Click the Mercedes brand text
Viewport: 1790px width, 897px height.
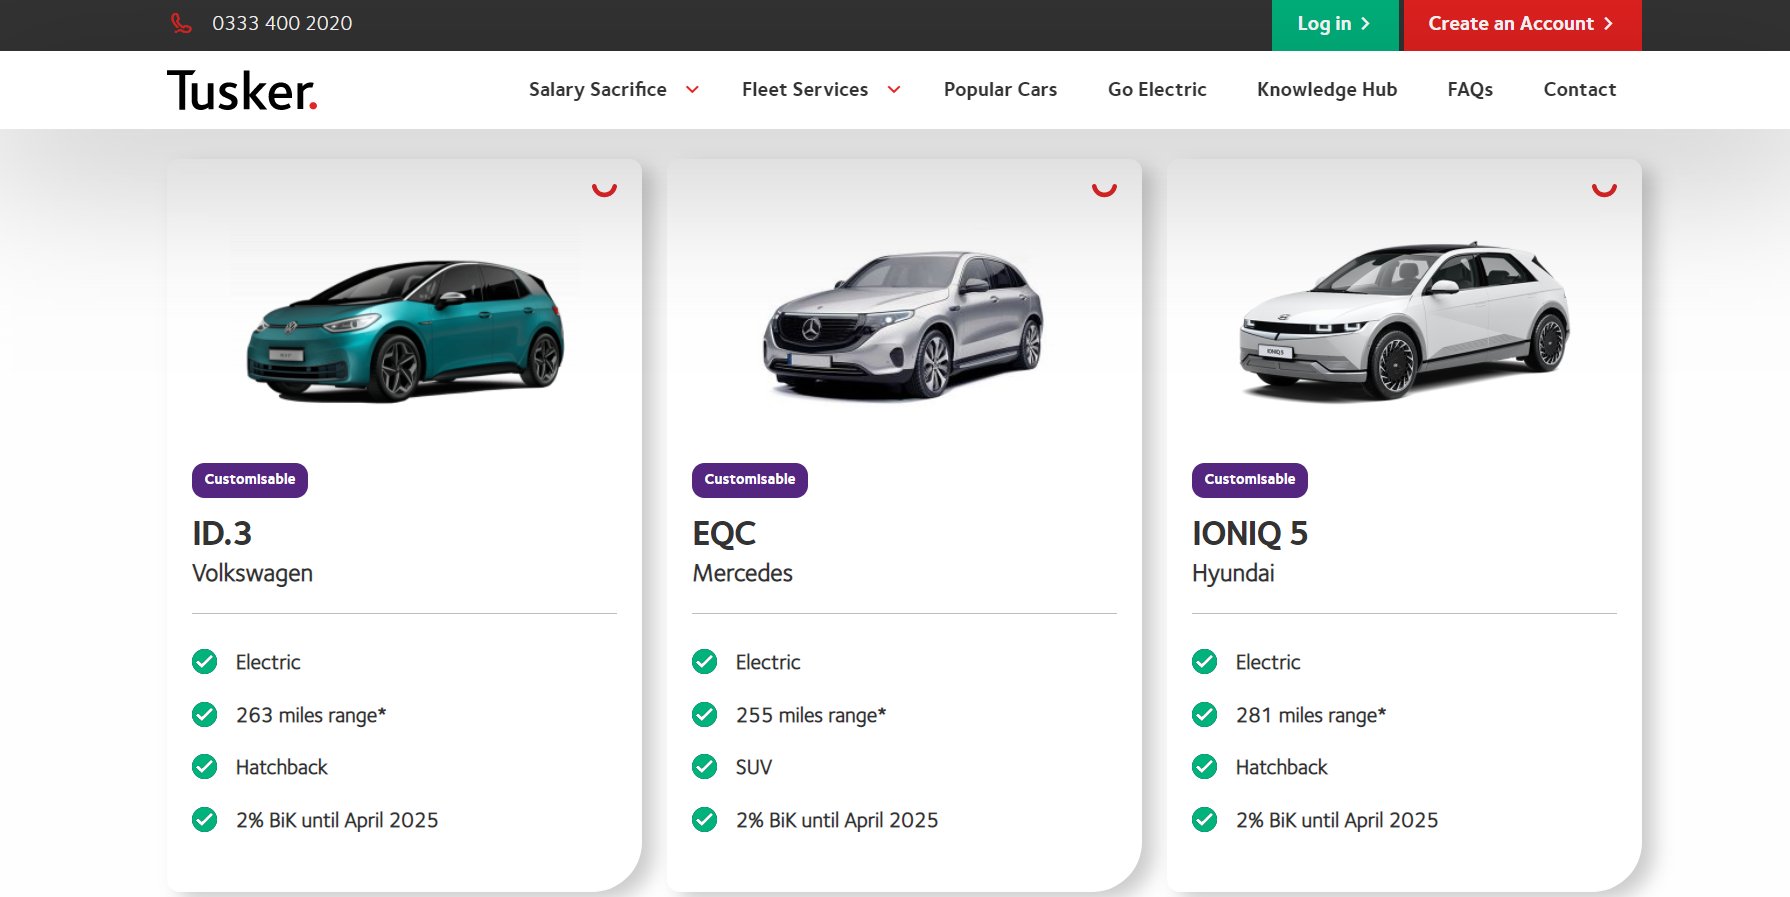coord(742,573)
